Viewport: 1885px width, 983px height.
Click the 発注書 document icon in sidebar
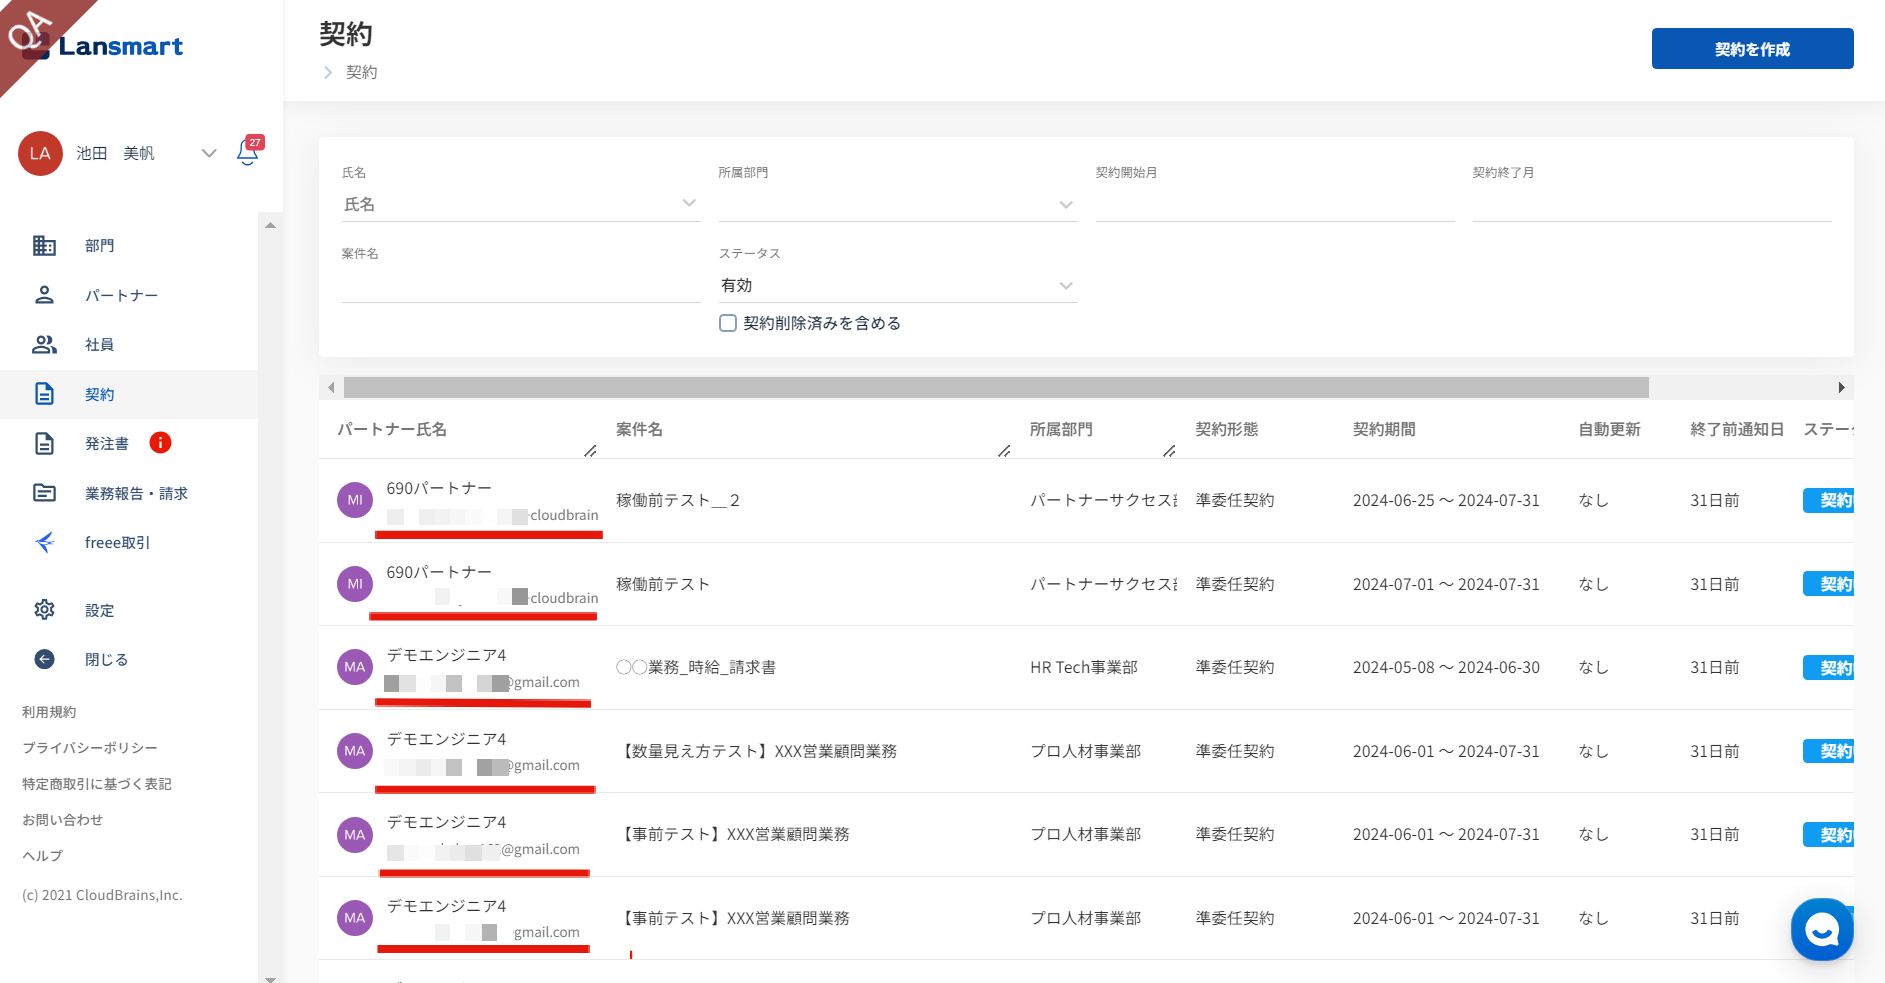pos(44,443)
